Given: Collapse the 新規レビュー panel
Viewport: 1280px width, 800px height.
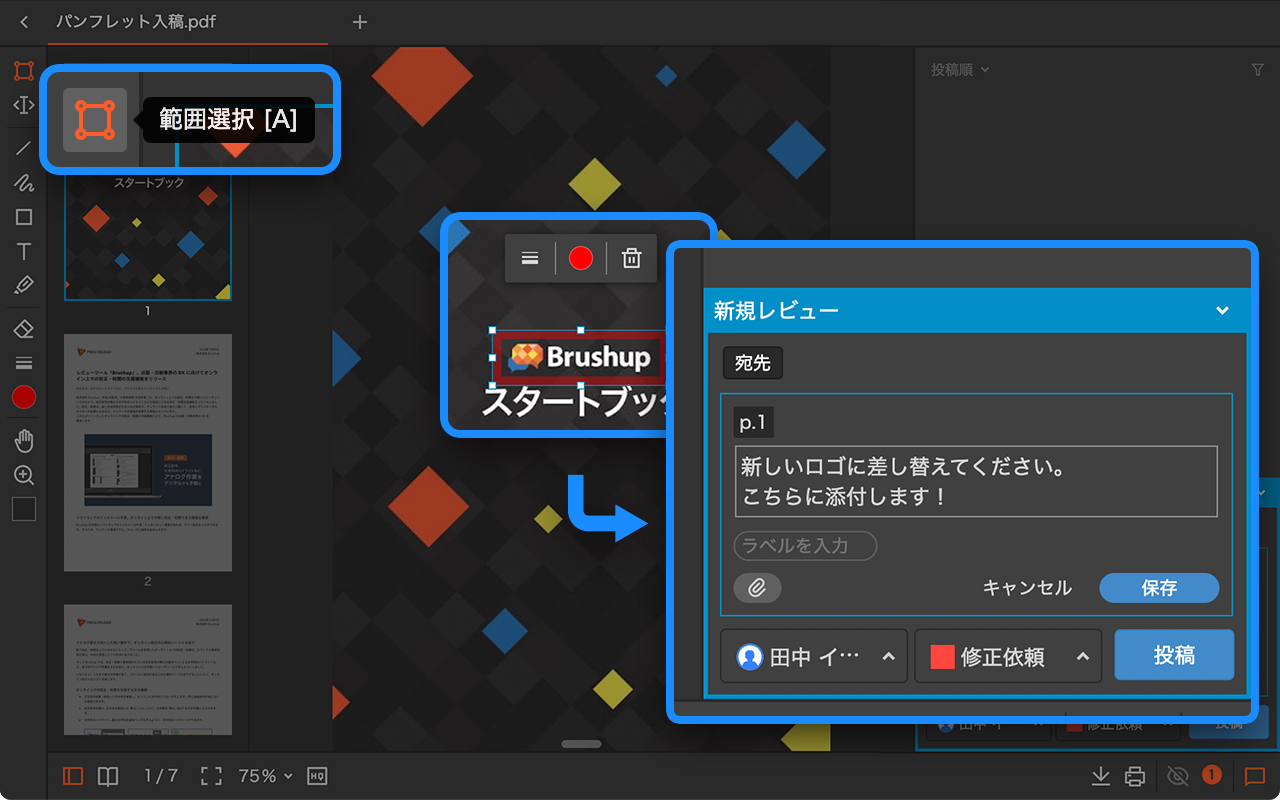Looking at the screenshot, I should click(1222, 311).
